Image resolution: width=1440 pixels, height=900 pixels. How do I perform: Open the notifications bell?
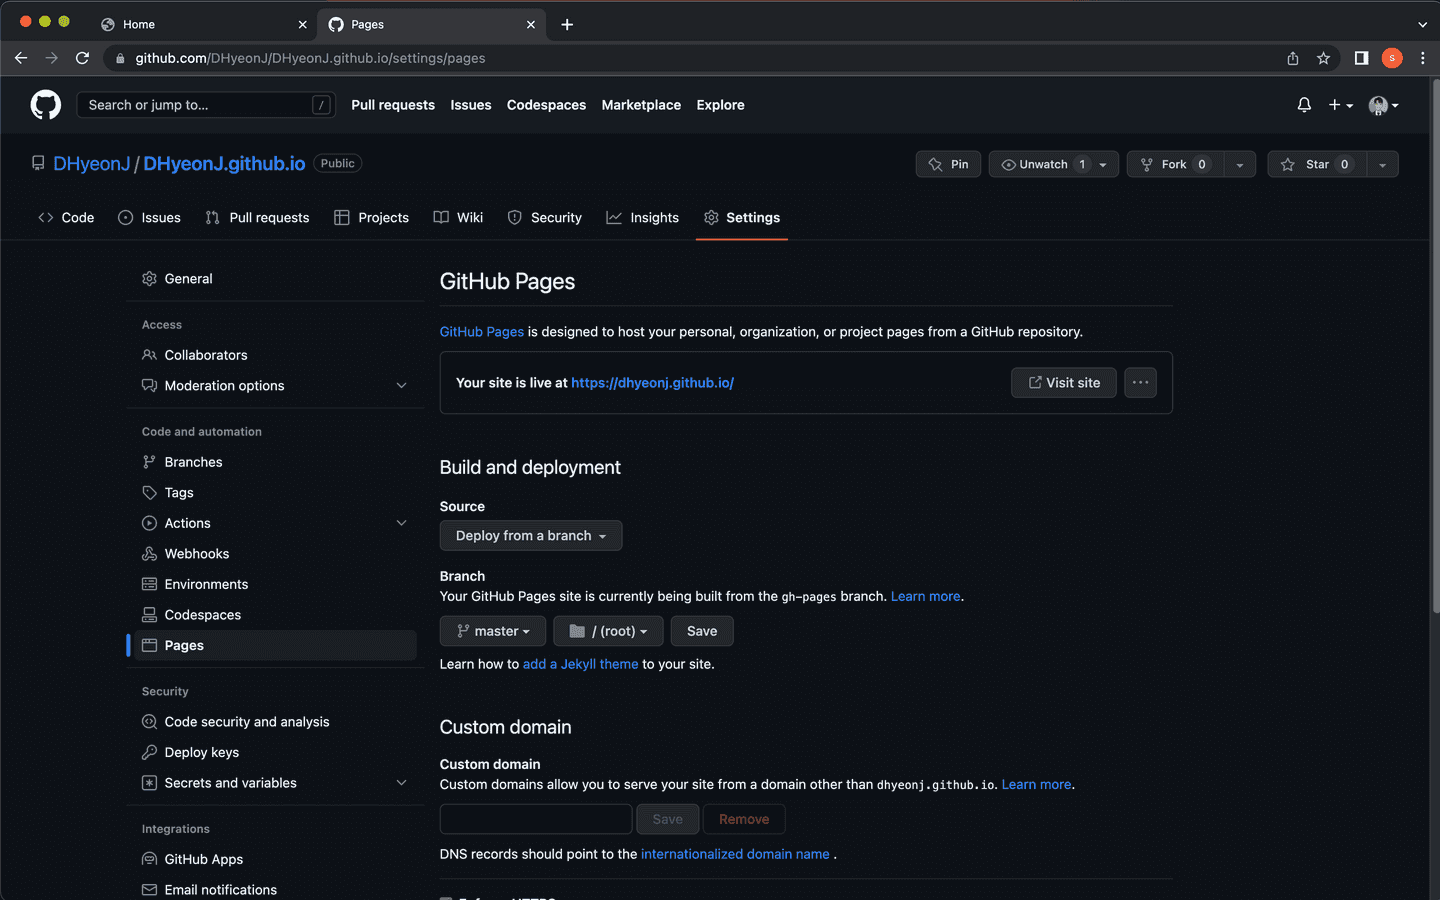click(1304, 105)
